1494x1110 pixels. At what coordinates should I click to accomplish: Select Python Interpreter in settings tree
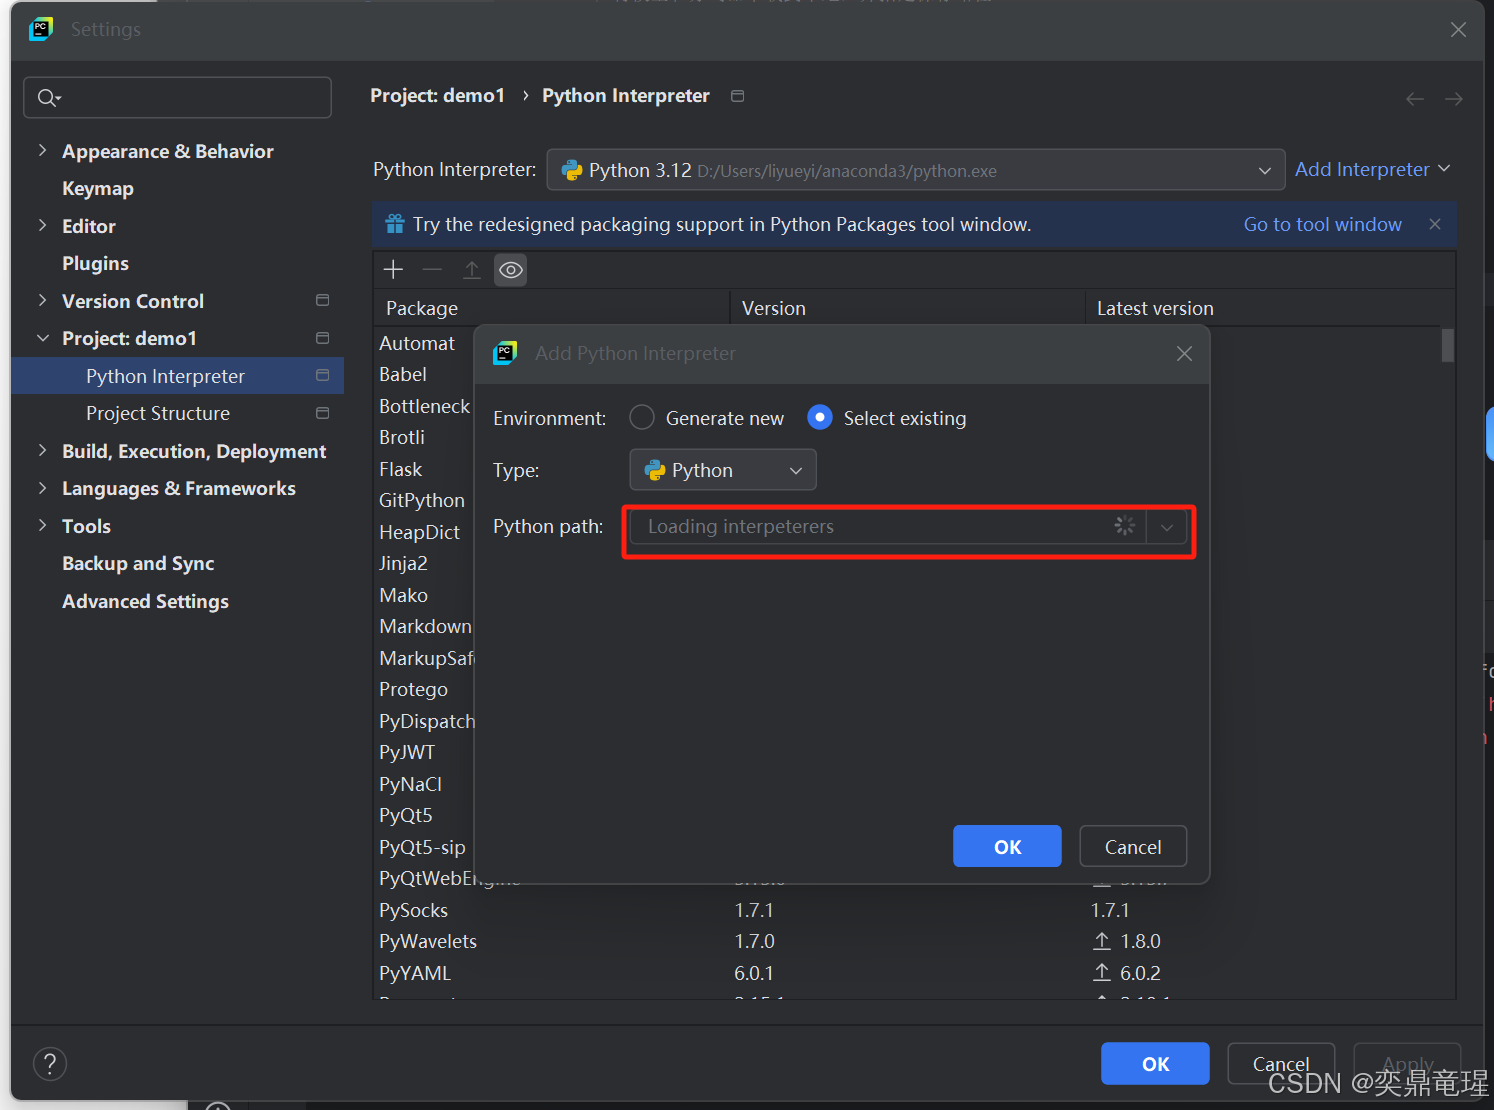tap(178, 376)
